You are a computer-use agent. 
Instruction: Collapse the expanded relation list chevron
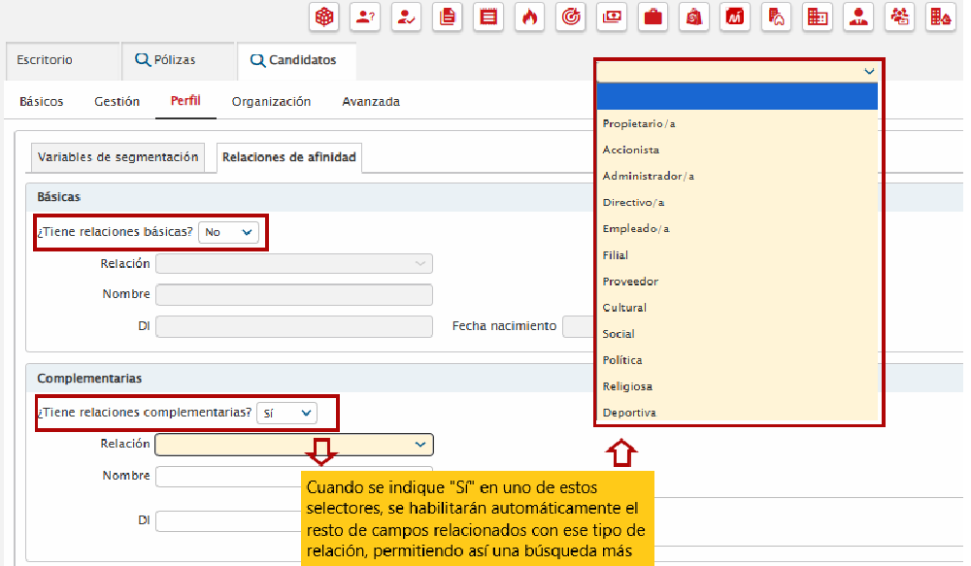tap(869, 71)
